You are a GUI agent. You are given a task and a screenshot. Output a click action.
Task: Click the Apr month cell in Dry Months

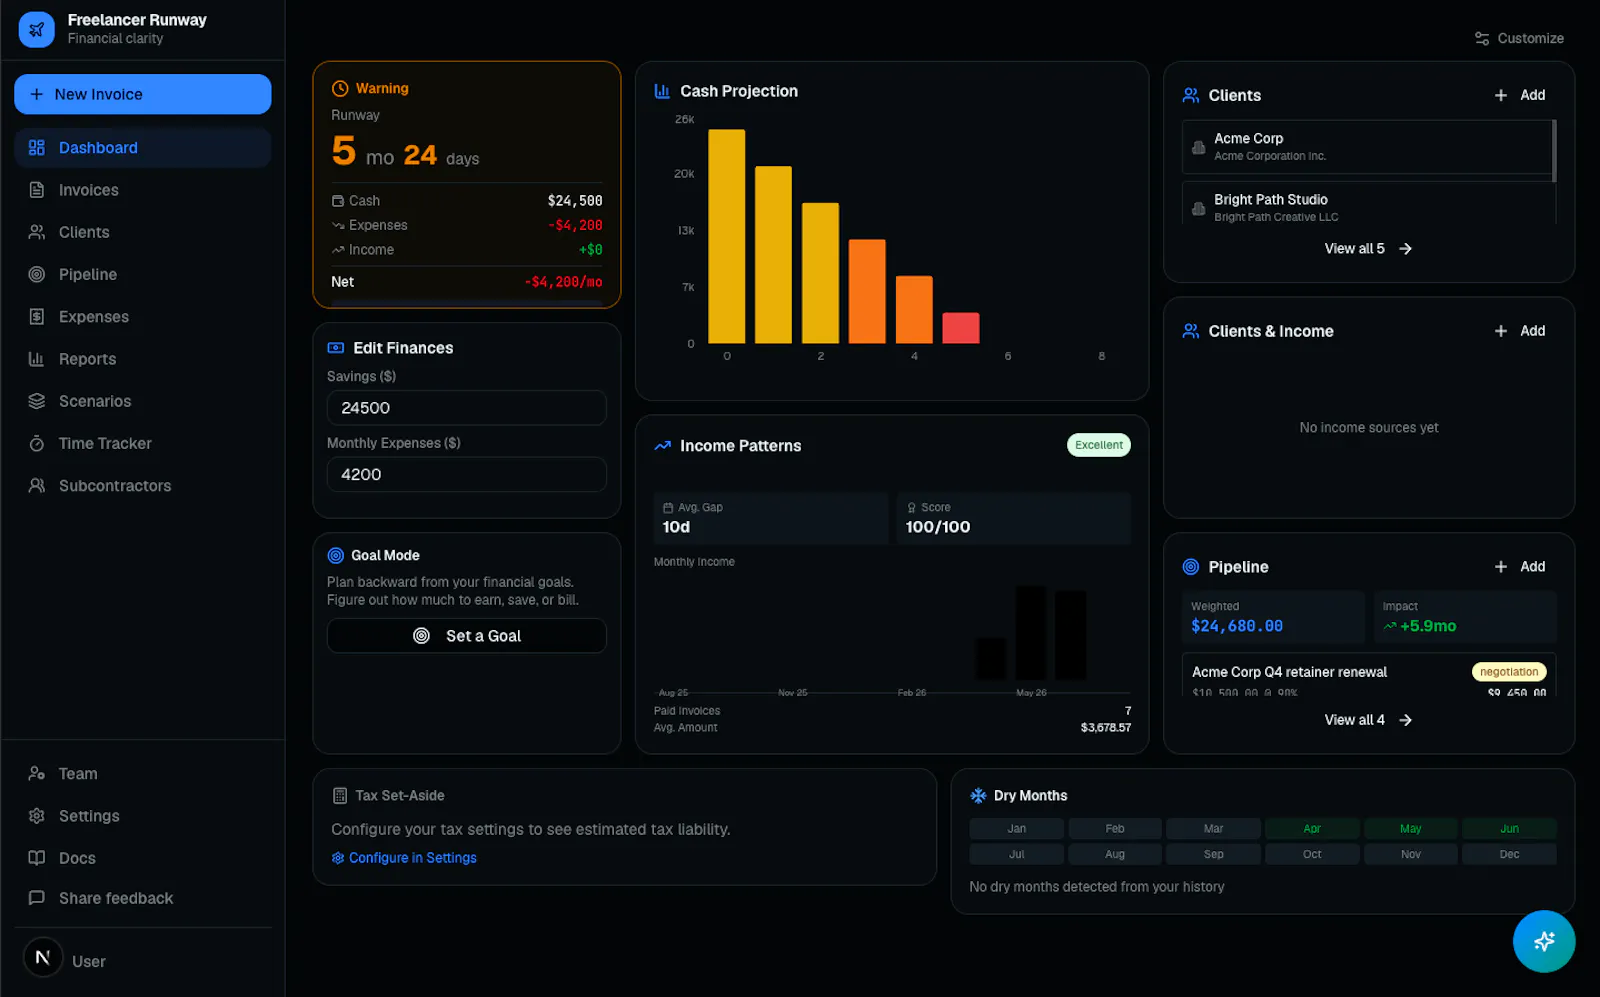[1312, 829]
